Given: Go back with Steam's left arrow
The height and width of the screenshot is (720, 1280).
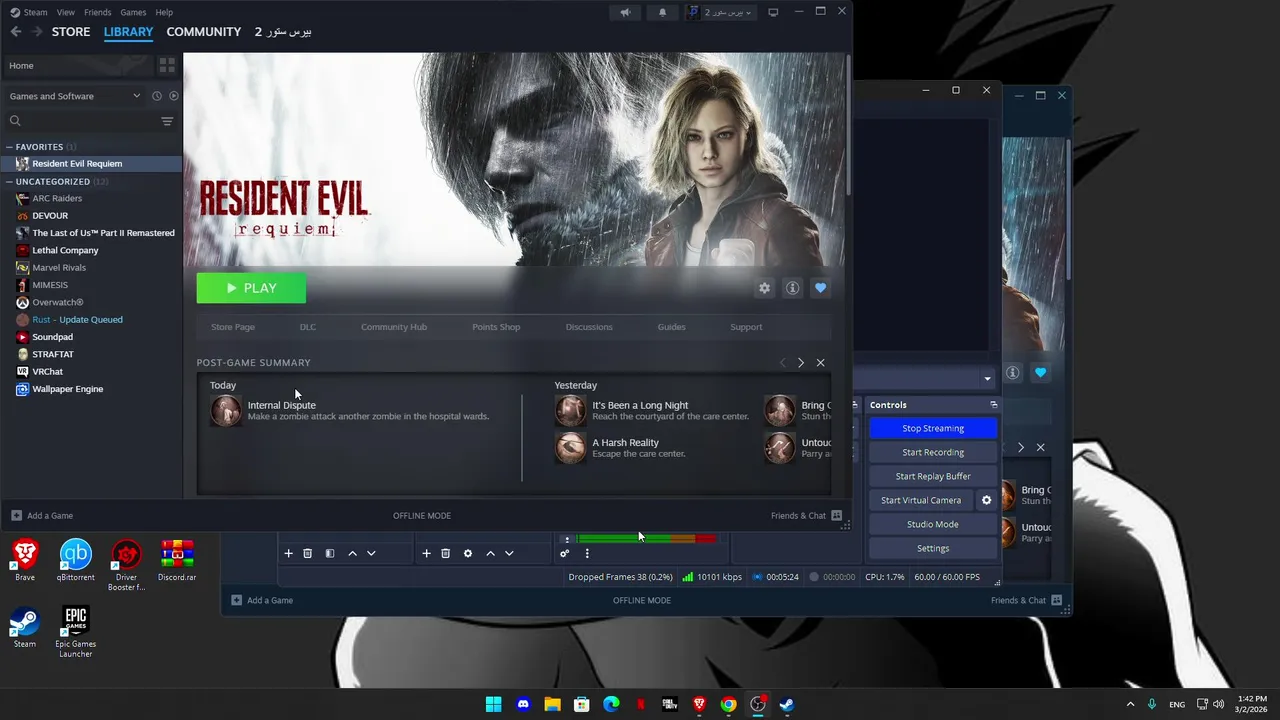Looking at the screenshot, I should pyautogui.click(x=16, y=32).
